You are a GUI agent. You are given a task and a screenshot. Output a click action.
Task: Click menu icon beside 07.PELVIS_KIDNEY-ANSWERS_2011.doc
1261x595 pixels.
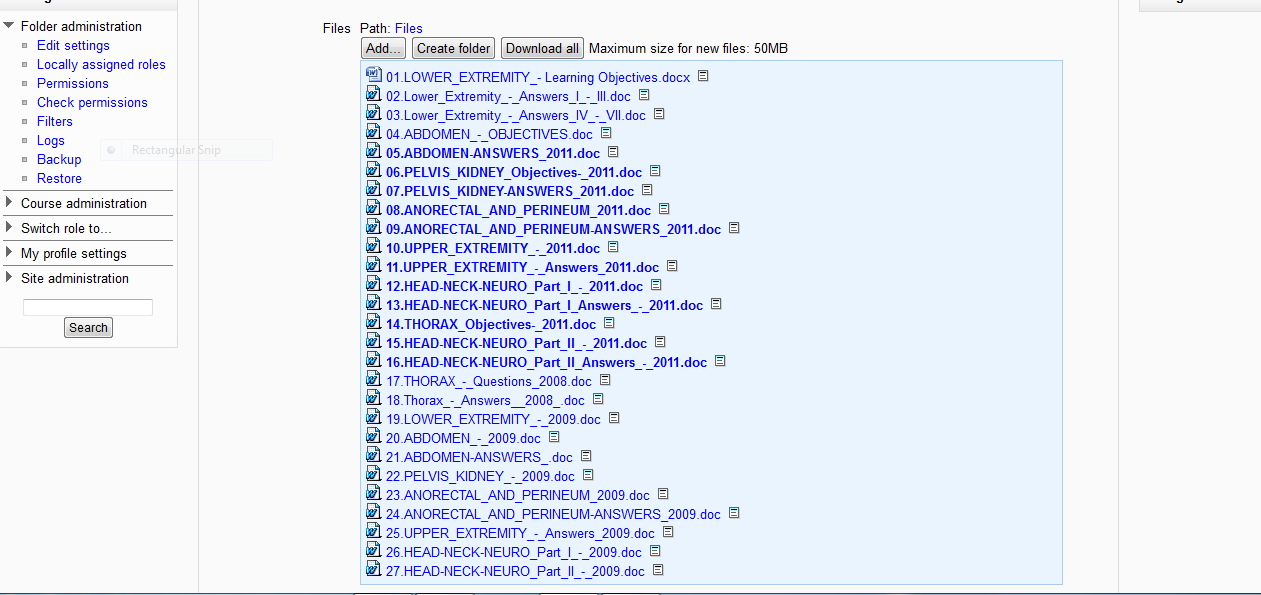[x=647, y=190]
